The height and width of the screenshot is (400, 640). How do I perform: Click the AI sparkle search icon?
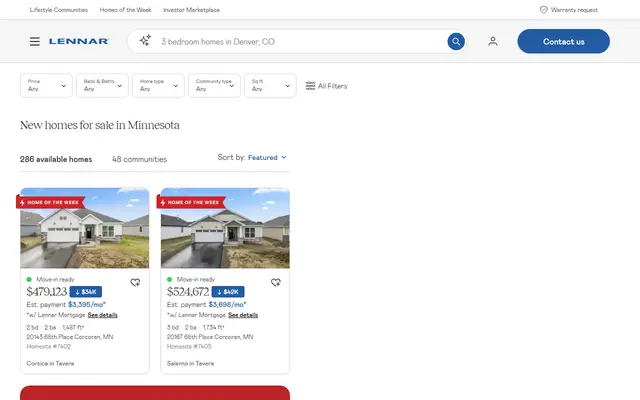pyautogui.click(x=145, y=40)
